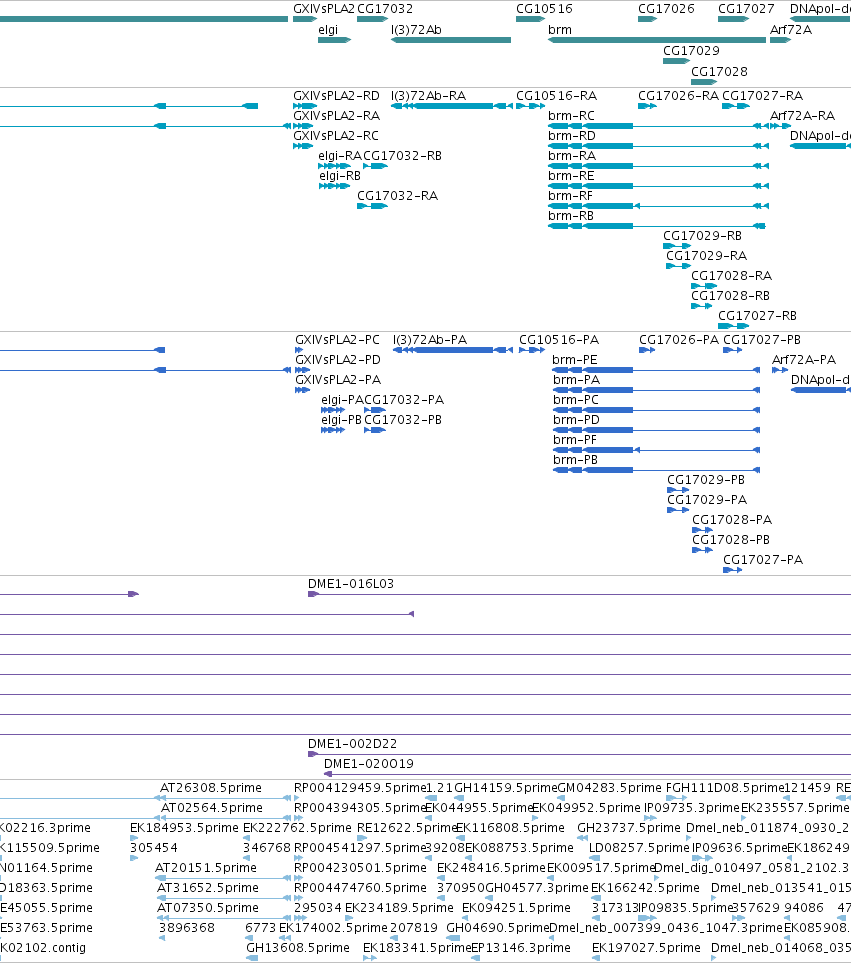
Task: Click the 3896368 EST label
Action: pos(187,927)
